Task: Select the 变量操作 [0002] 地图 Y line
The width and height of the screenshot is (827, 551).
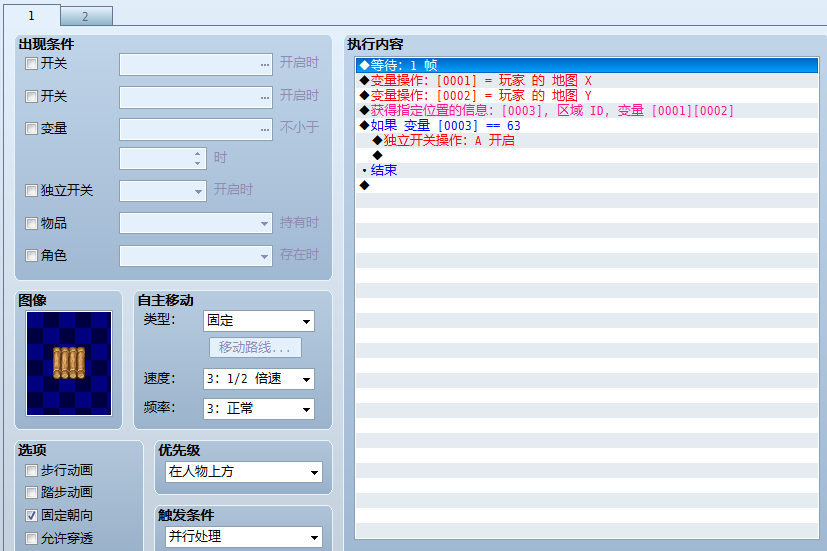Action: [587, 95]
